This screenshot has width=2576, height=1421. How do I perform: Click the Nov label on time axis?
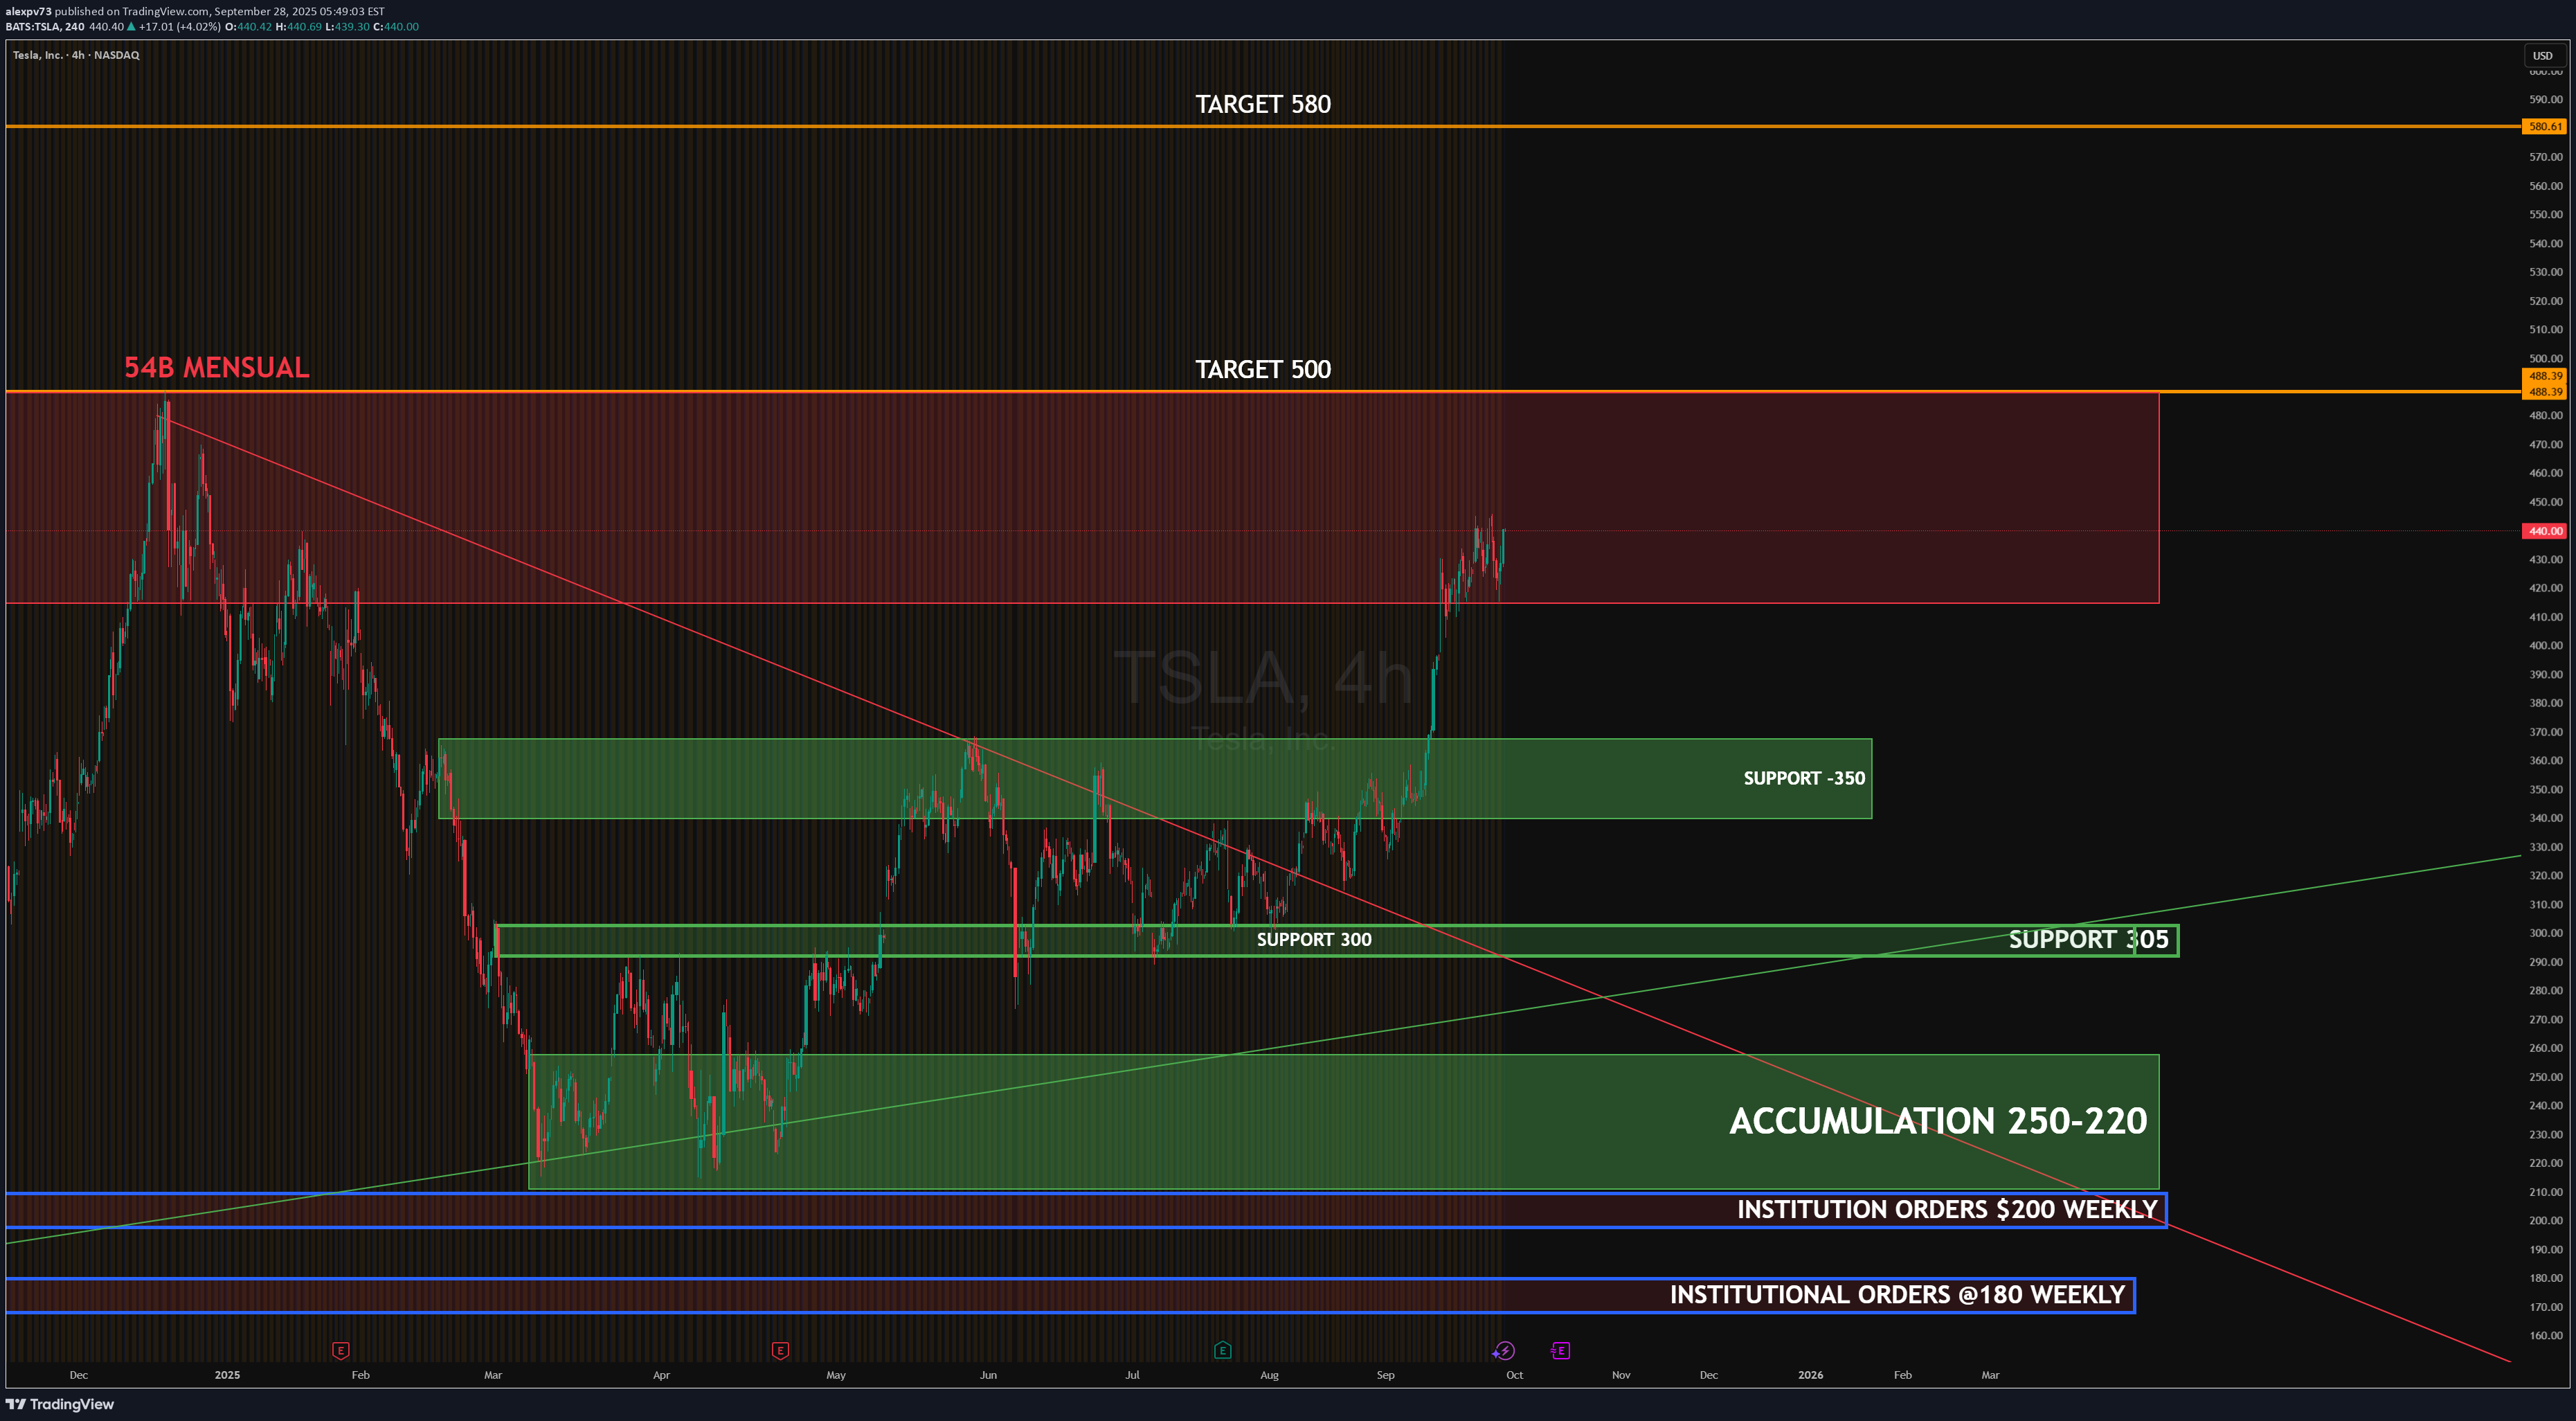click(x=1621, y=1375)
